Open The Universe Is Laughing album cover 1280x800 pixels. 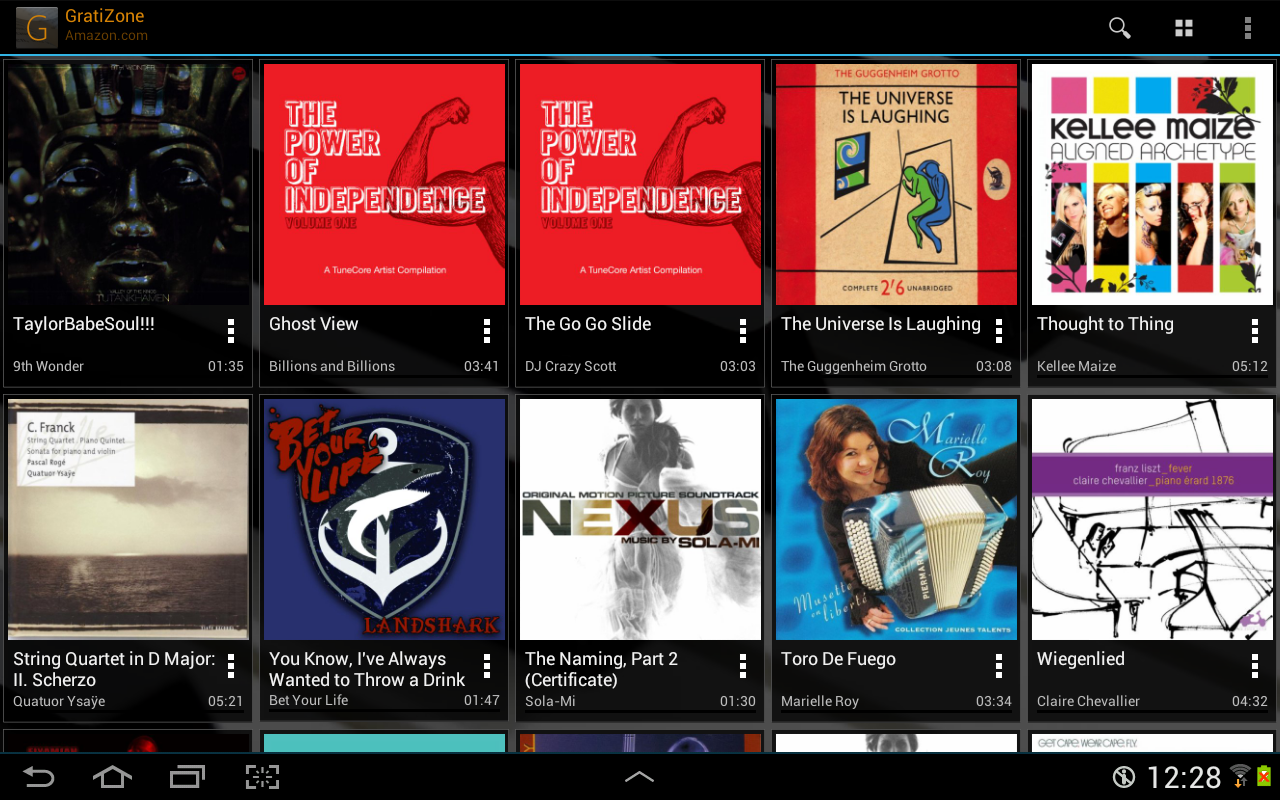897,184
